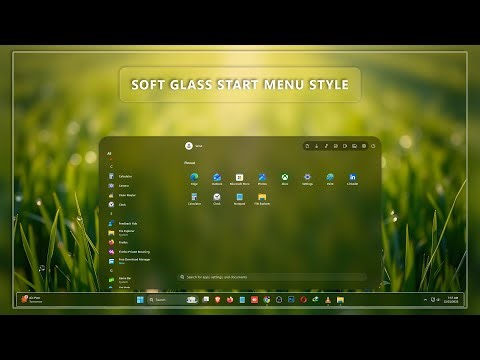
Task: Open Firefox from the taskbar
Action: 230,300
